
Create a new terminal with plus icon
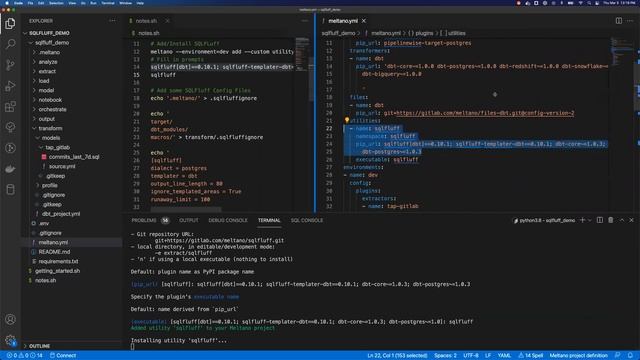pos(582,220)
